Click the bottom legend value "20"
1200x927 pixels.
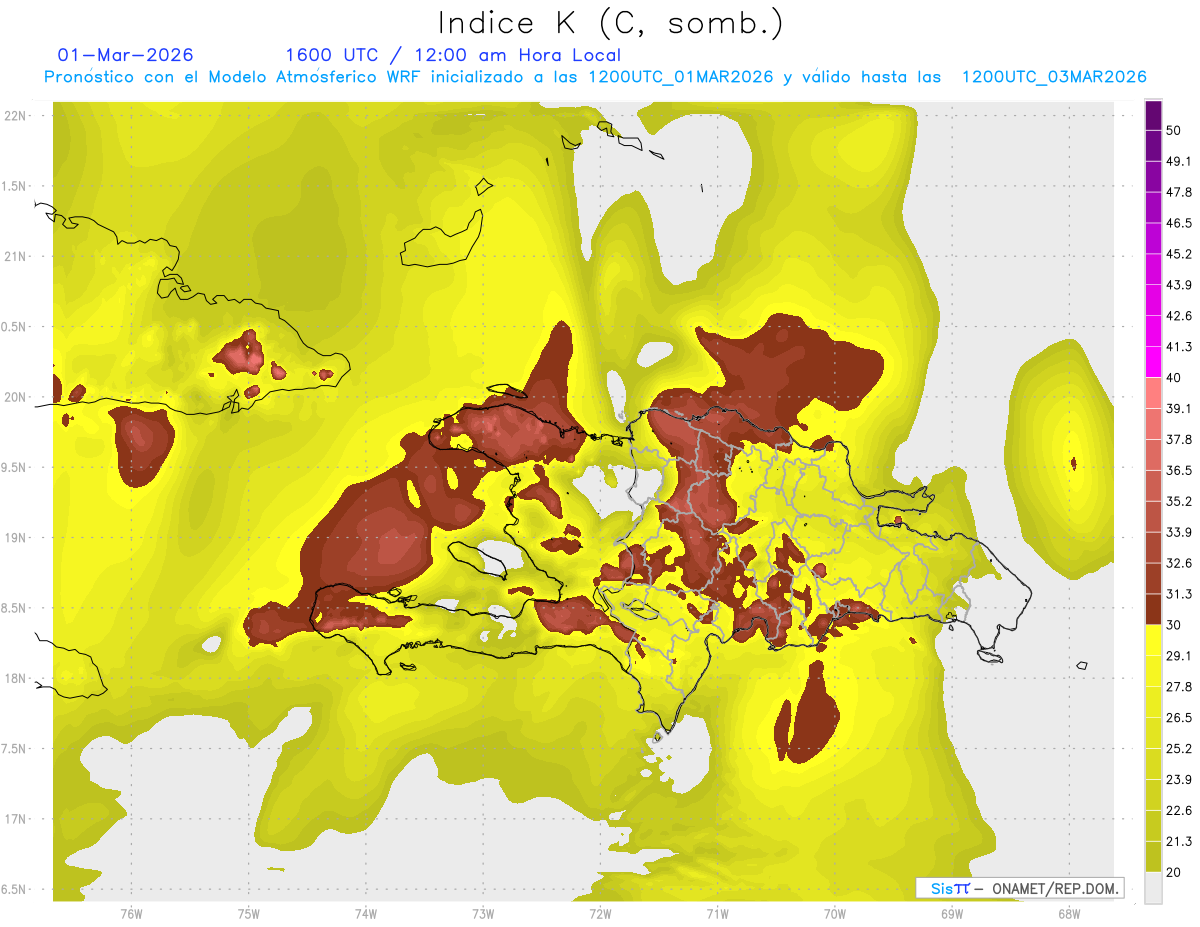tap(1175, 872)
